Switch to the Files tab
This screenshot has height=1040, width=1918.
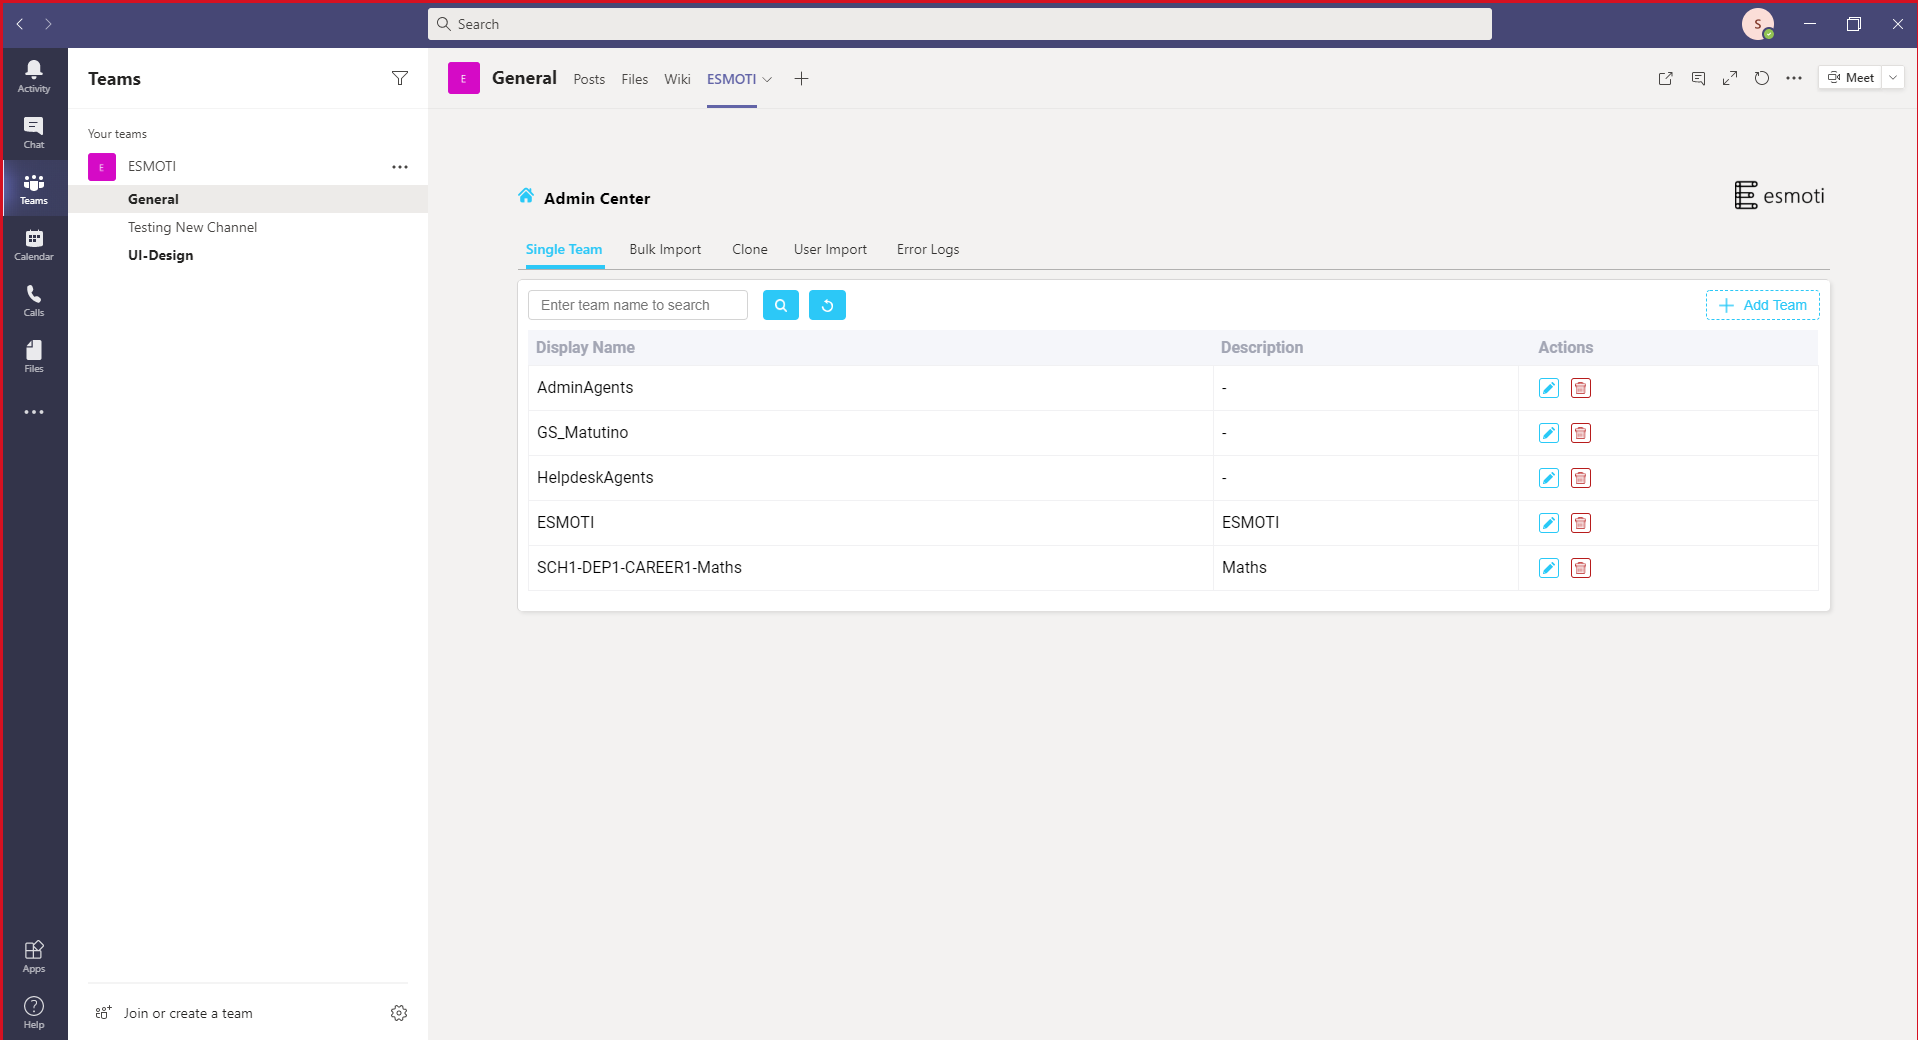635,79
